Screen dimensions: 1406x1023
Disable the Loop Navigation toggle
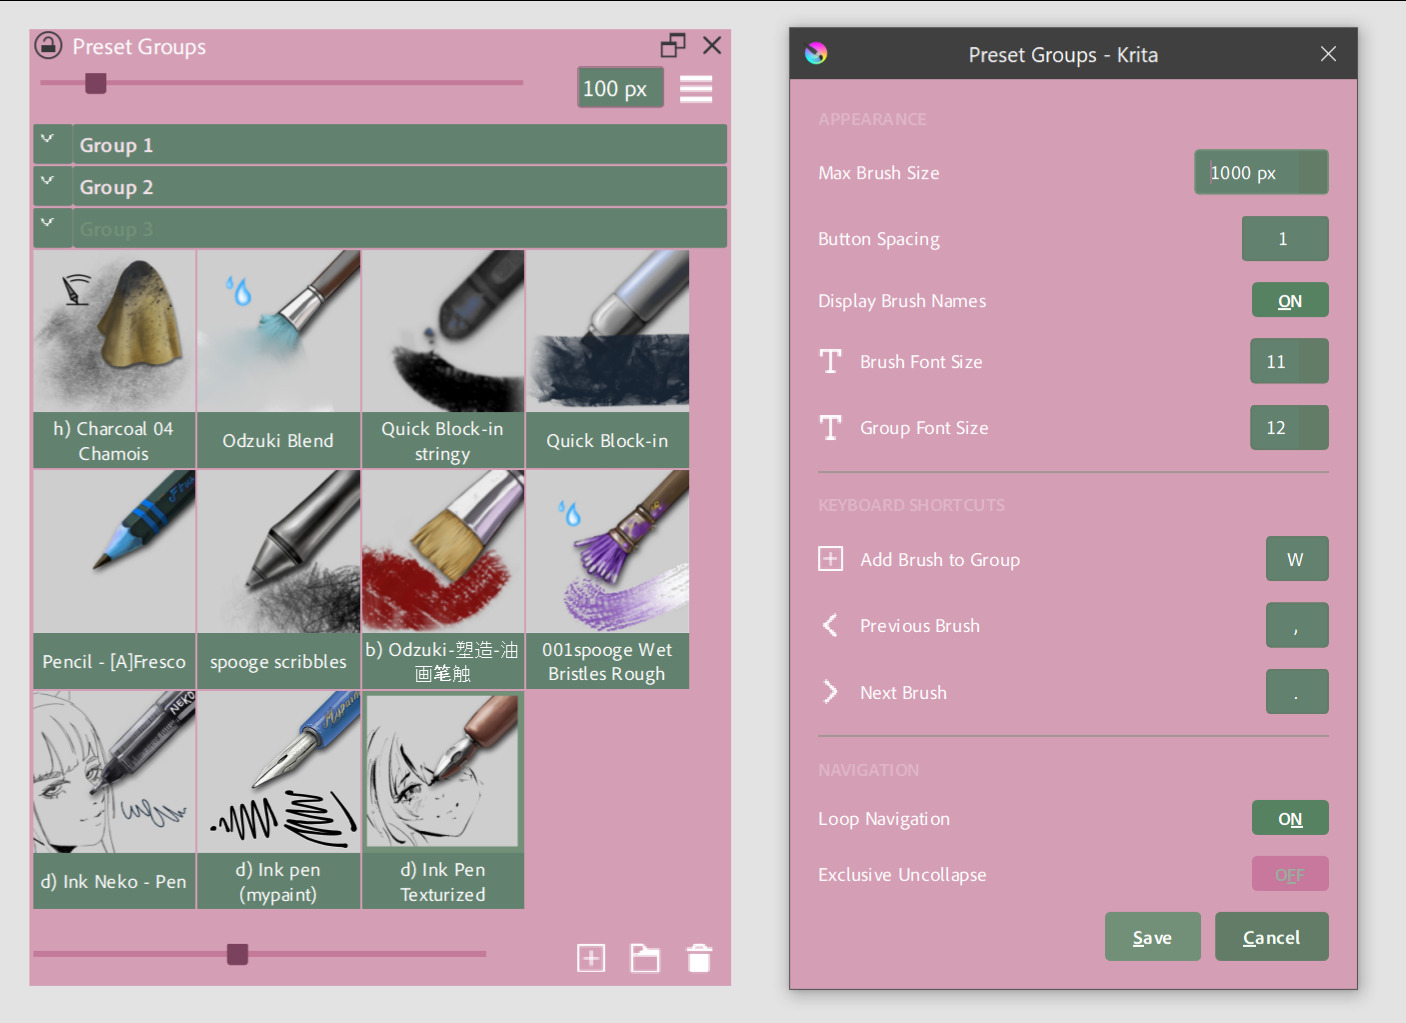[1289, 819]
